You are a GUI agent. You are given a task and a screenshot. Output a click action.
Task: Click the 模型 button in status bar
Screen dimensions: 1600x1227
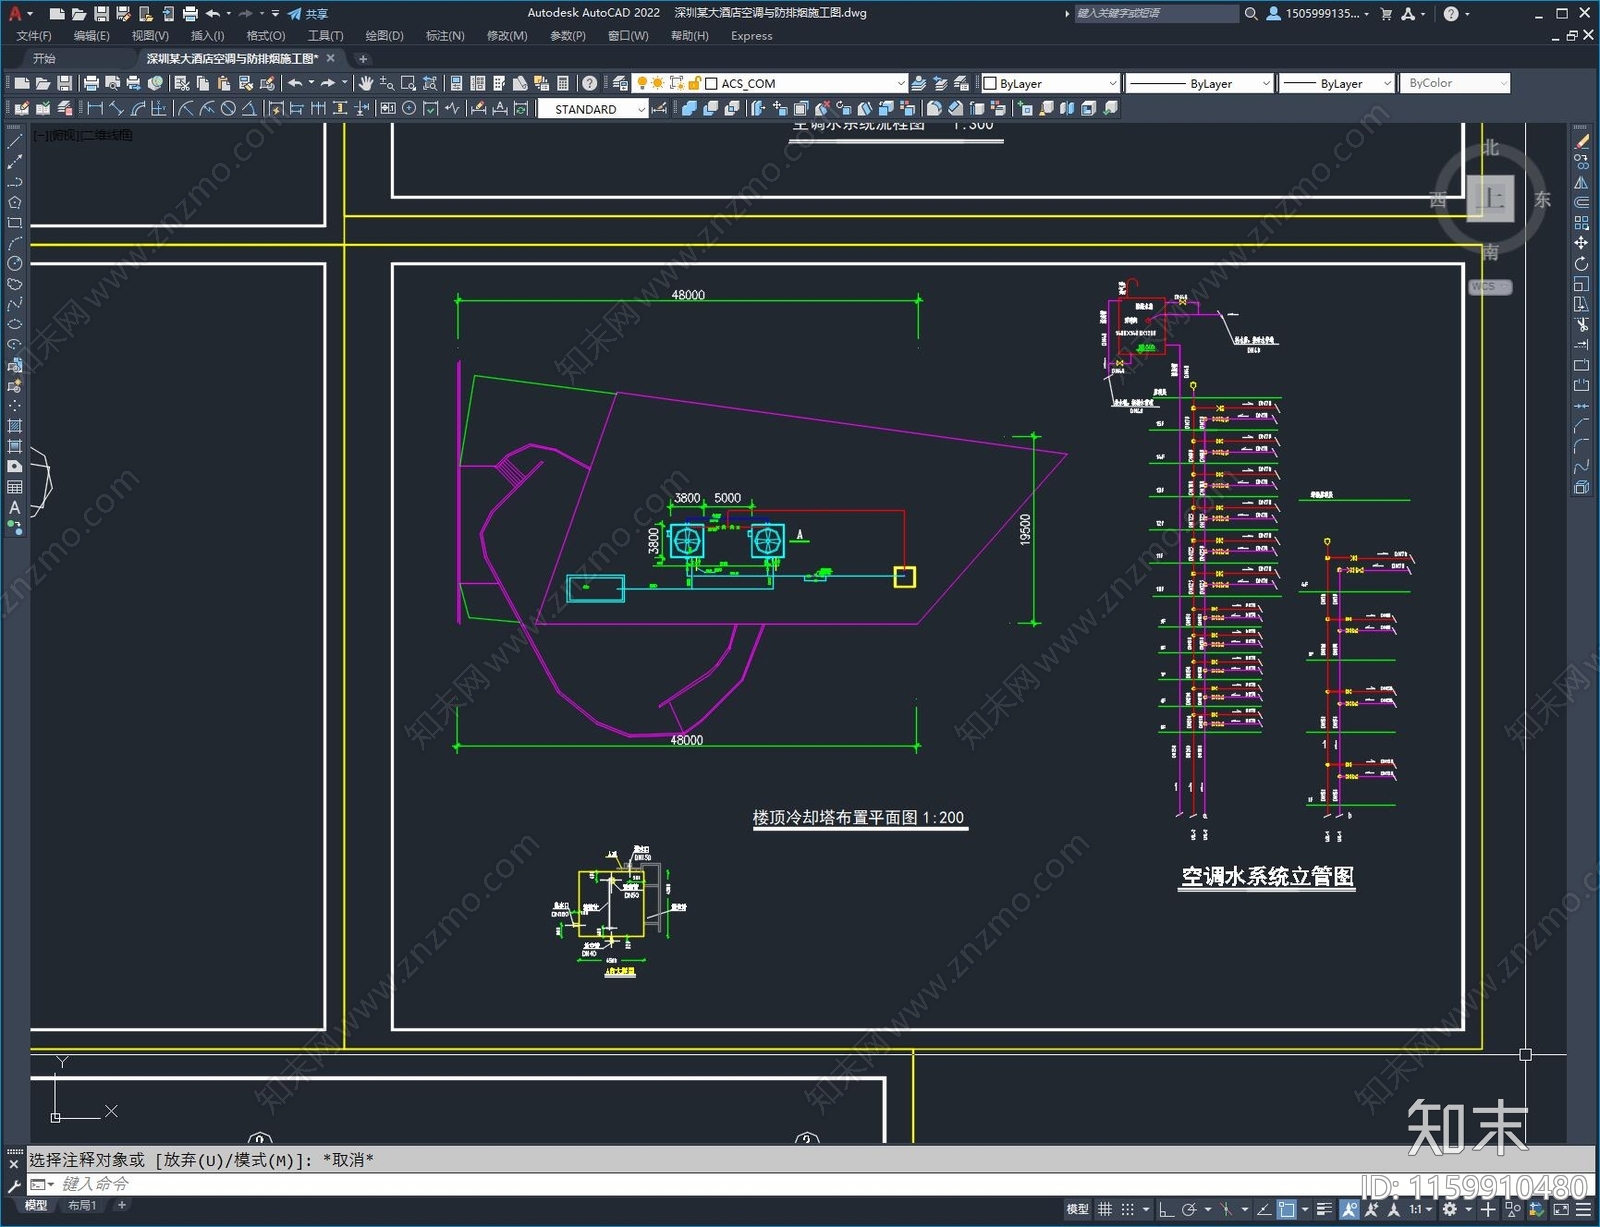1077,1209
